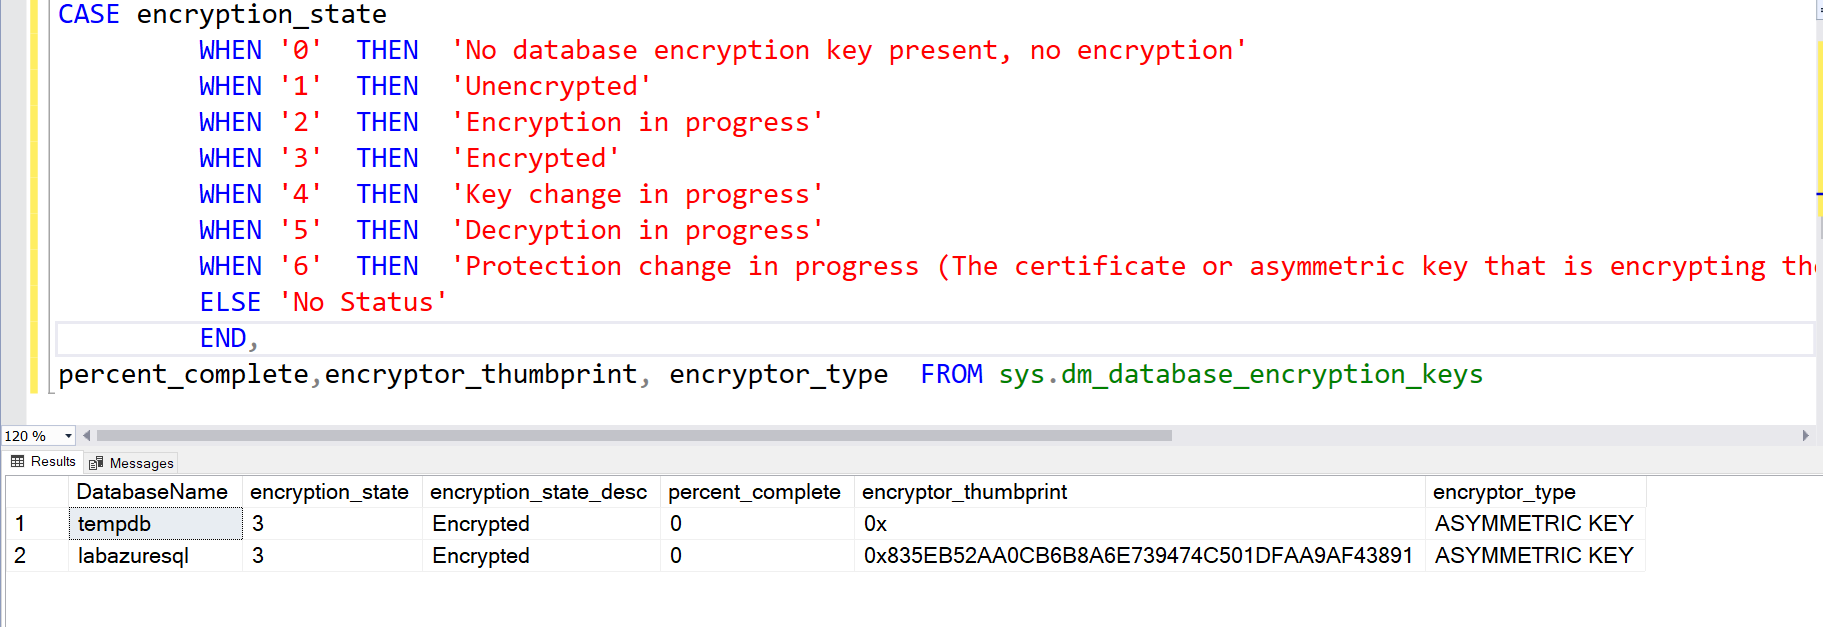Select the percent_complete column header
1823x627 pixels.
coord(754,492)
